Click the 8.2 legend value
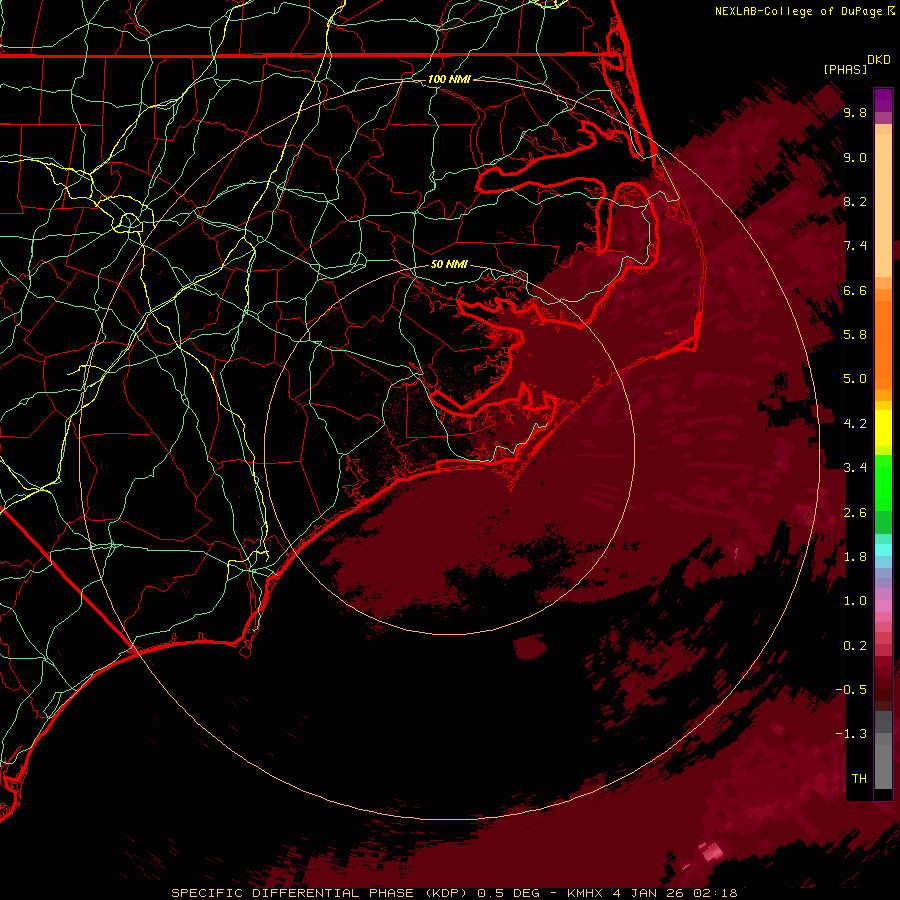This screenshot has height=900, width=900. pos(855,201)
